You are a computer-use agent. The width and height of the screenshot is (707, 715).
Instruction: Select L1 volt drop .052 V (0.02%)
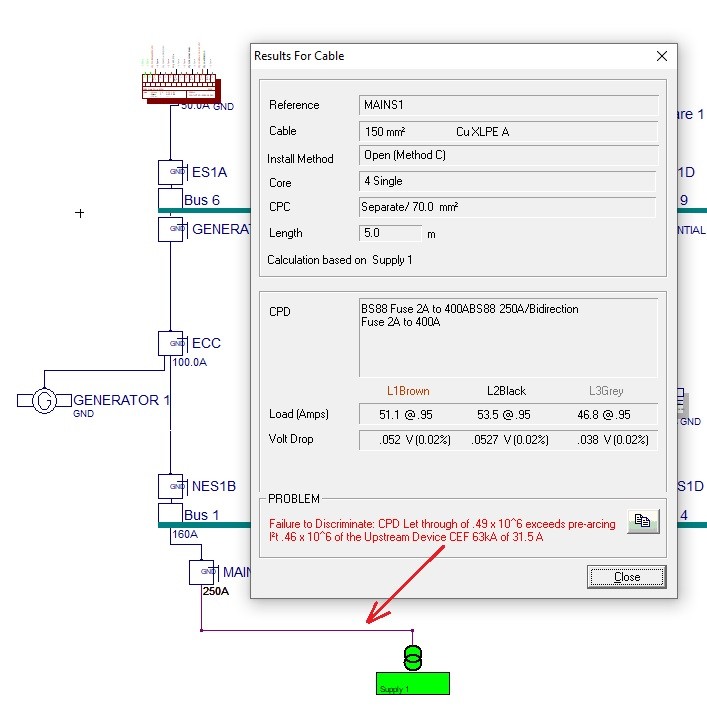pos(415,440)
